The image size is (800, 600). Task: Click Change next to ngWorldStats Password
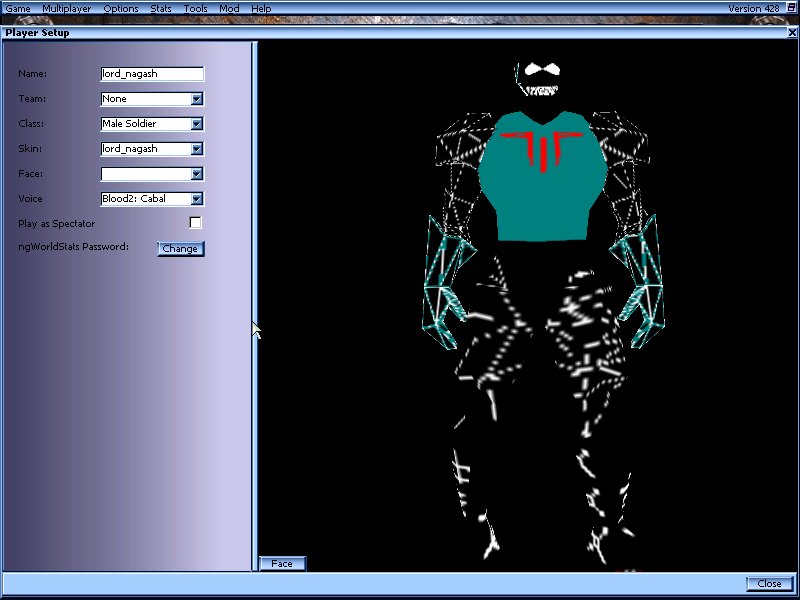tap(181, 248)
